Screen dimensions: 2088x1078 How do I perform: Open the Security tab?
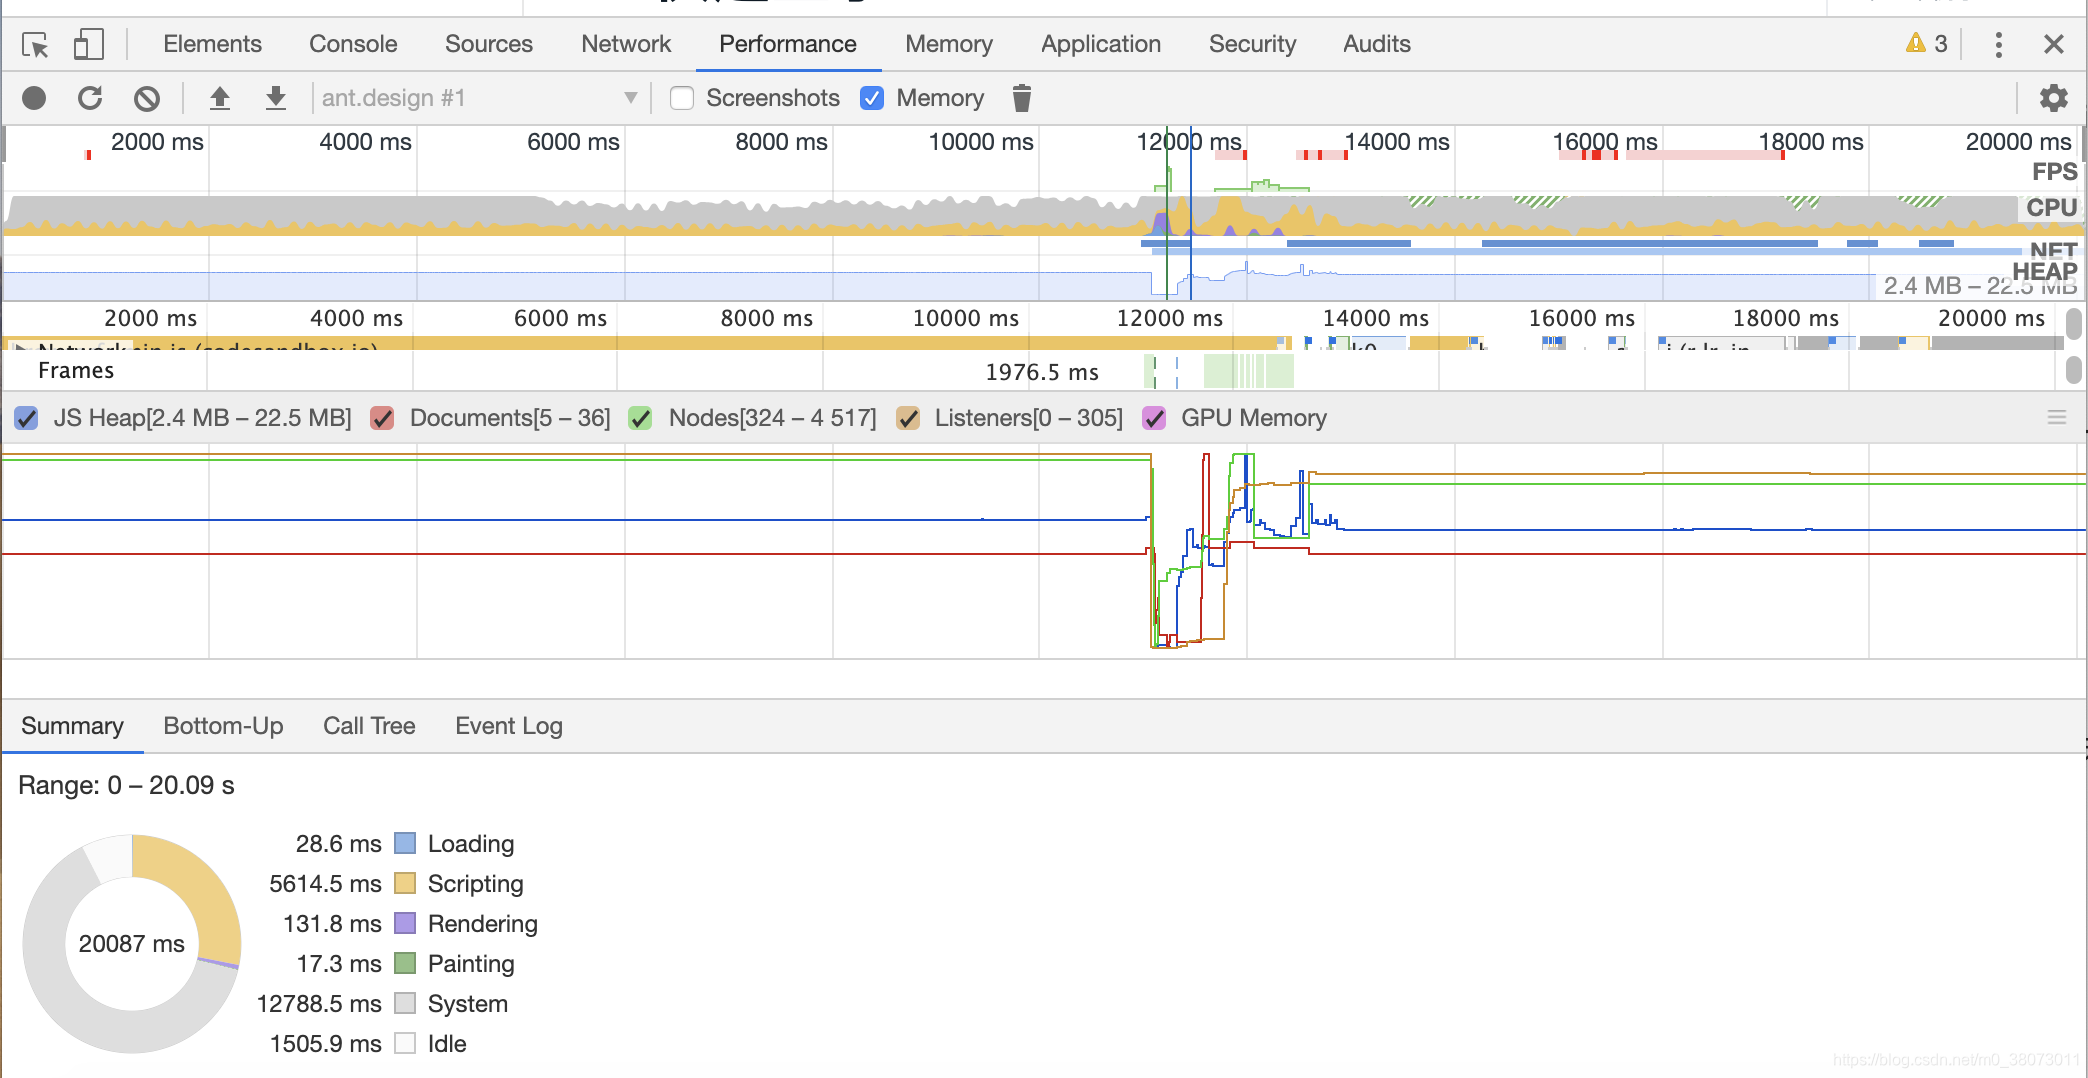(1252, 44)
